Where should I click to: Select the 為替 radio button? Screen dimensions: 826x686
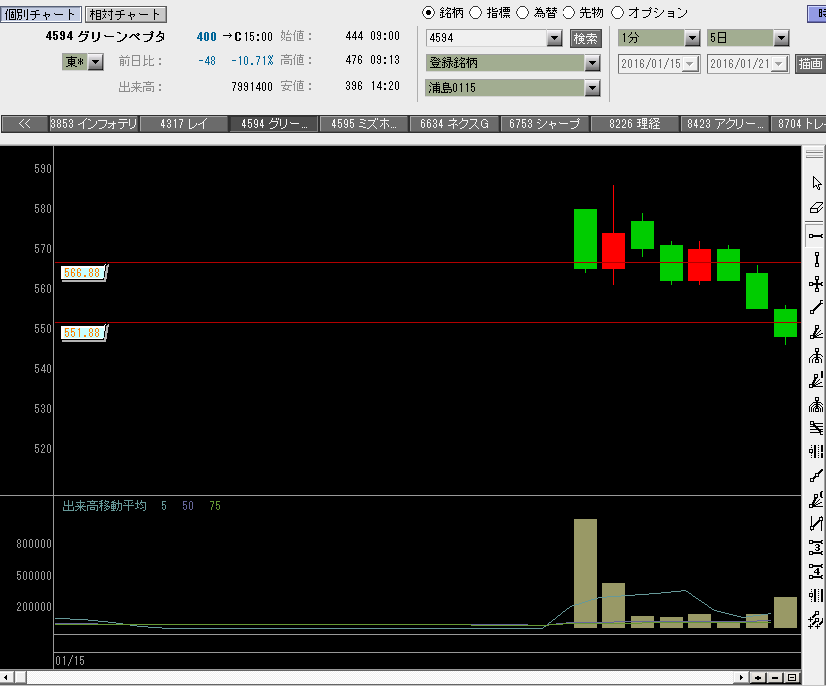522,13
